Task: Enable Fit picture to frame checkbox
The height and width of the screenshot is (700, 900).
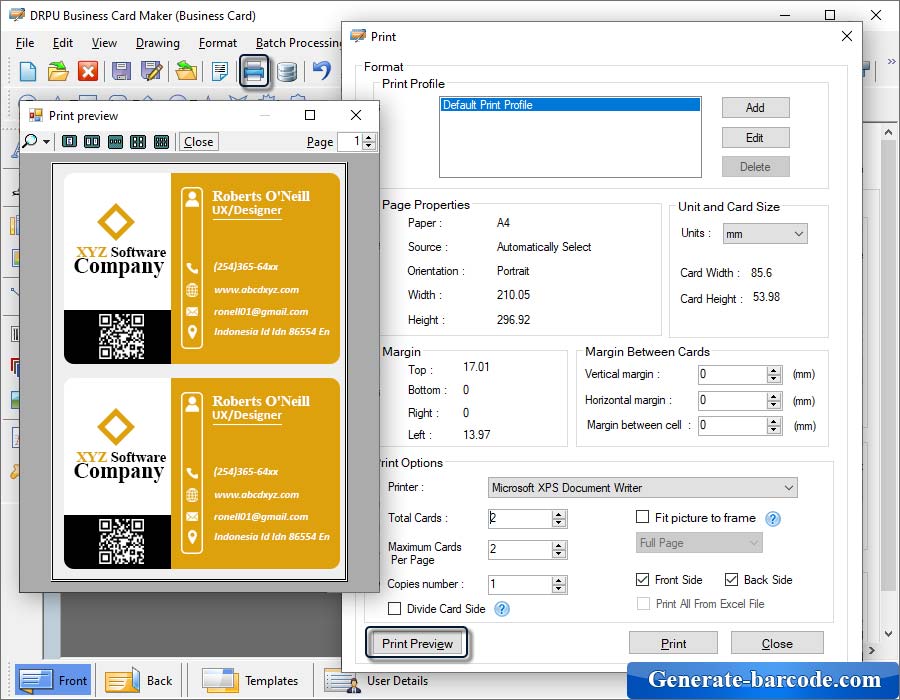Action: (642, 517)
